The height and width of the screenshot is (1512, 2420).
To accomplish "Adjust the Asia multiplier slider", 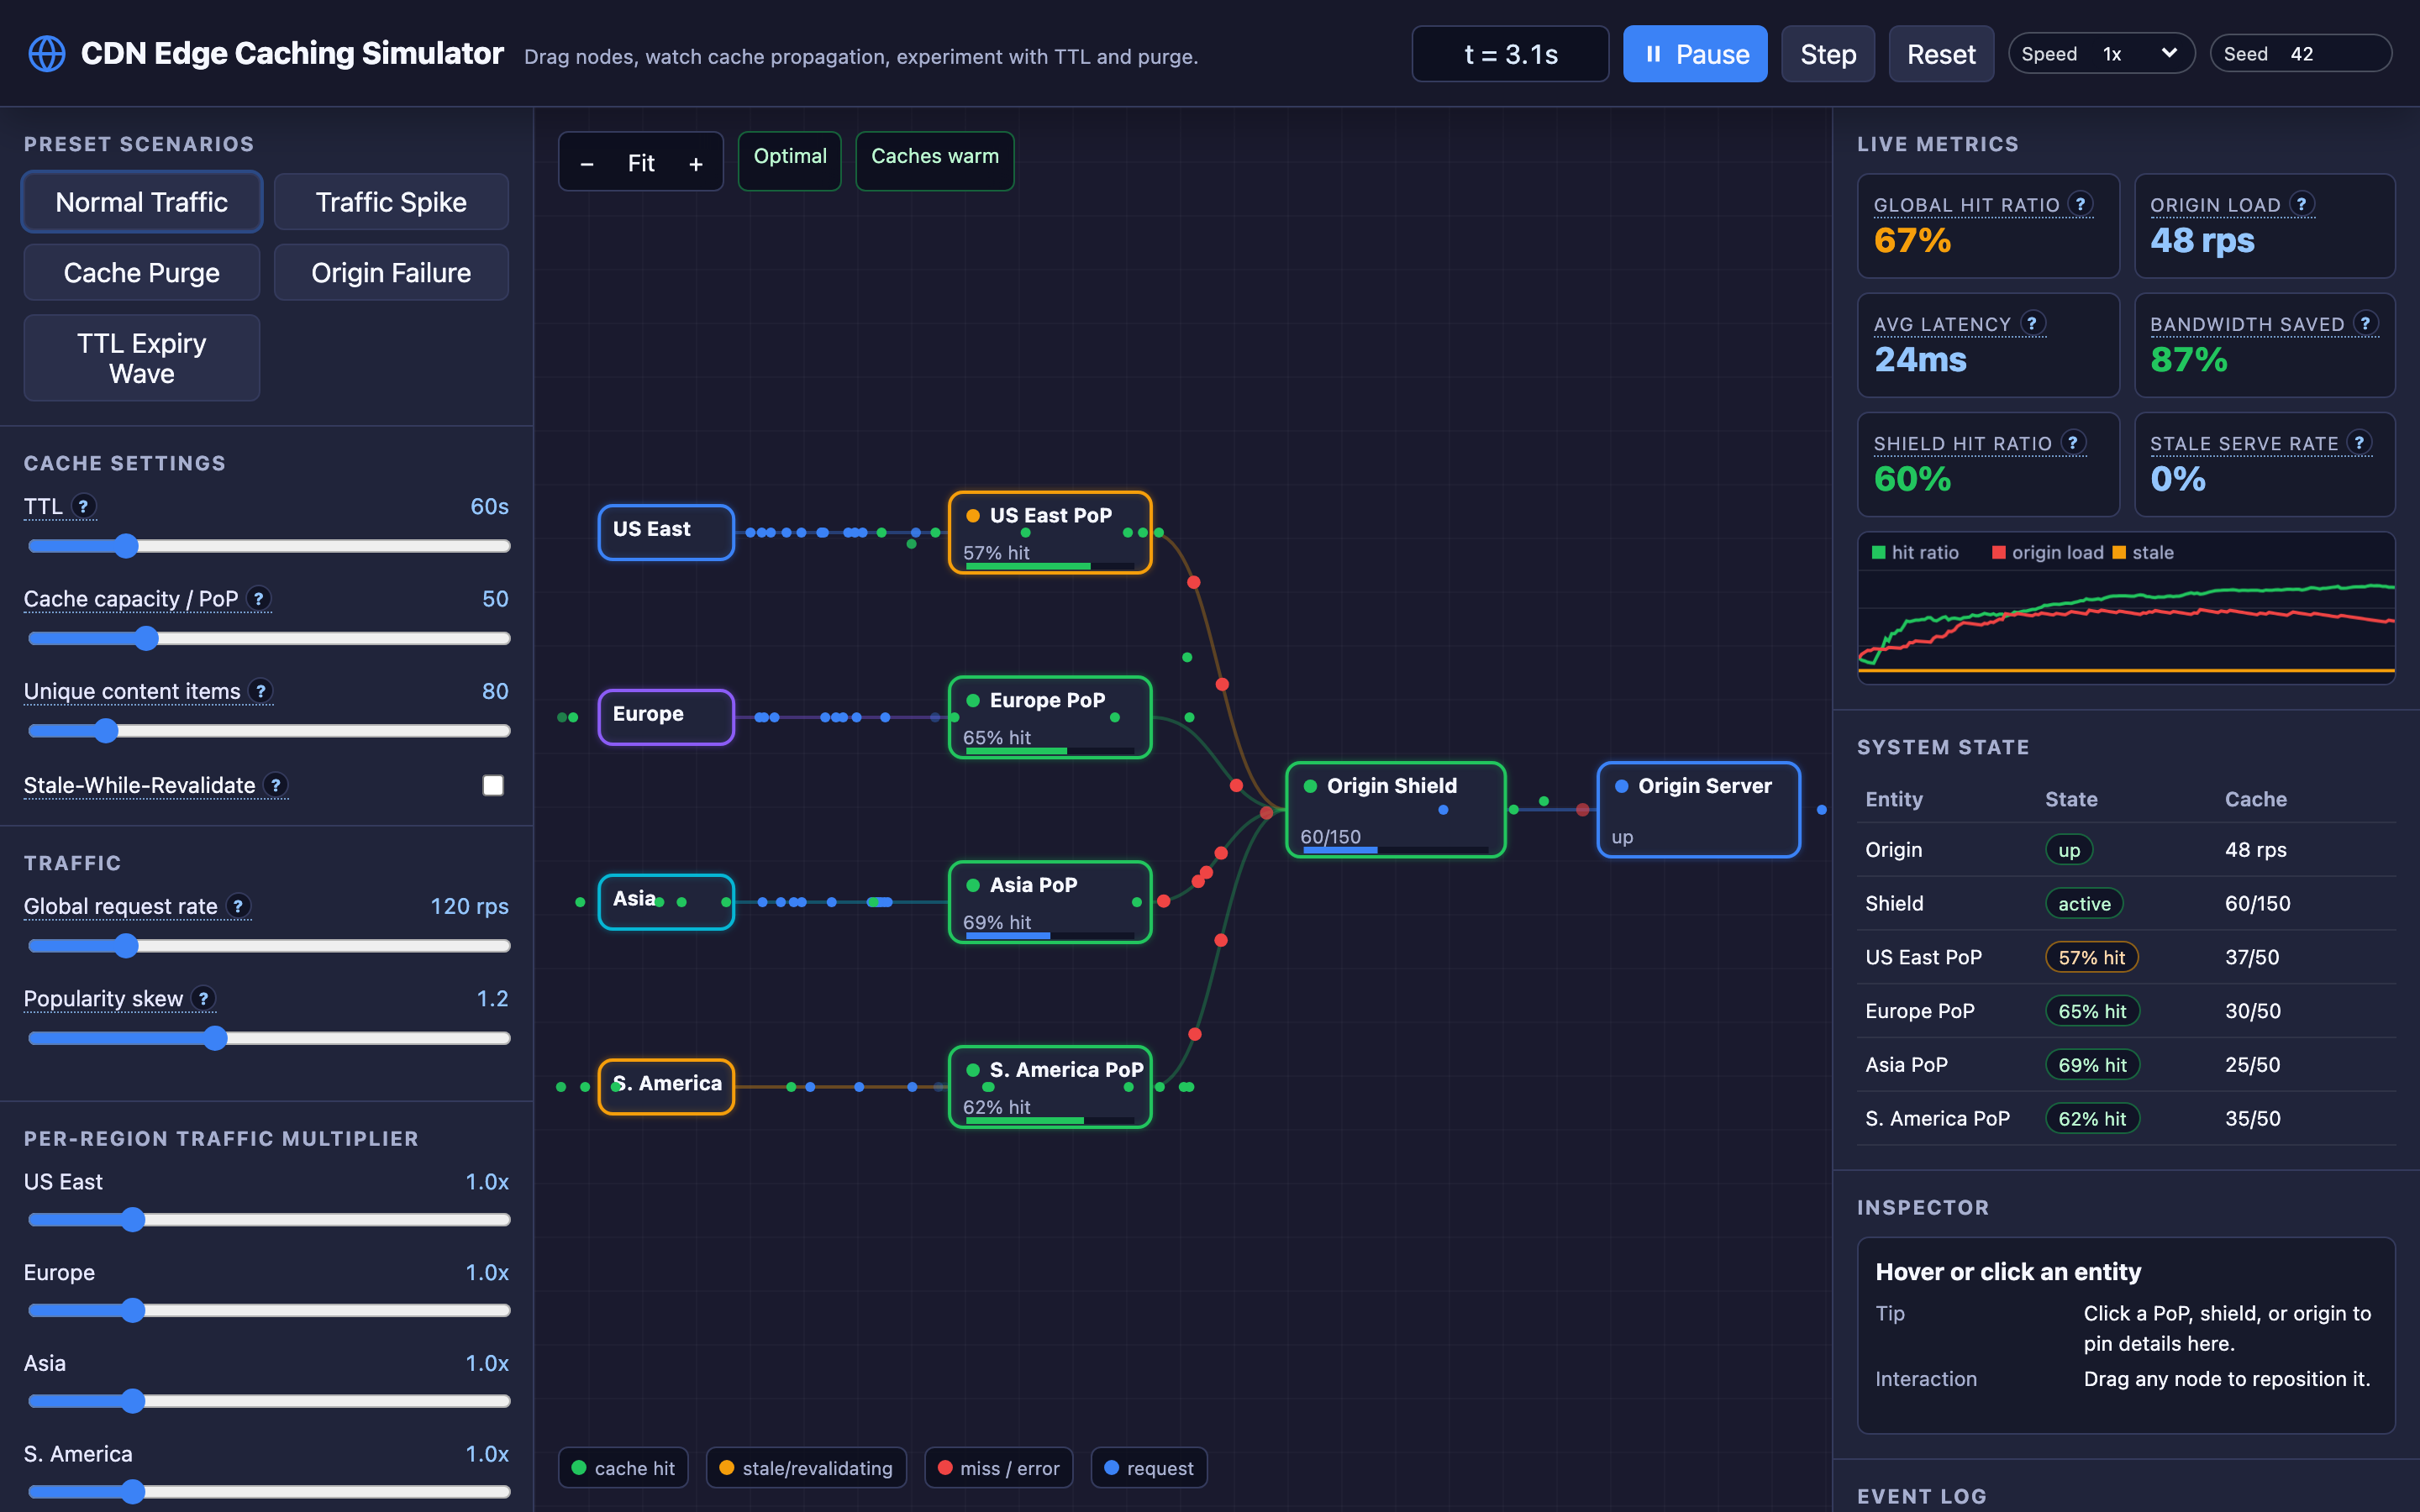I will tap(269, 1401).
